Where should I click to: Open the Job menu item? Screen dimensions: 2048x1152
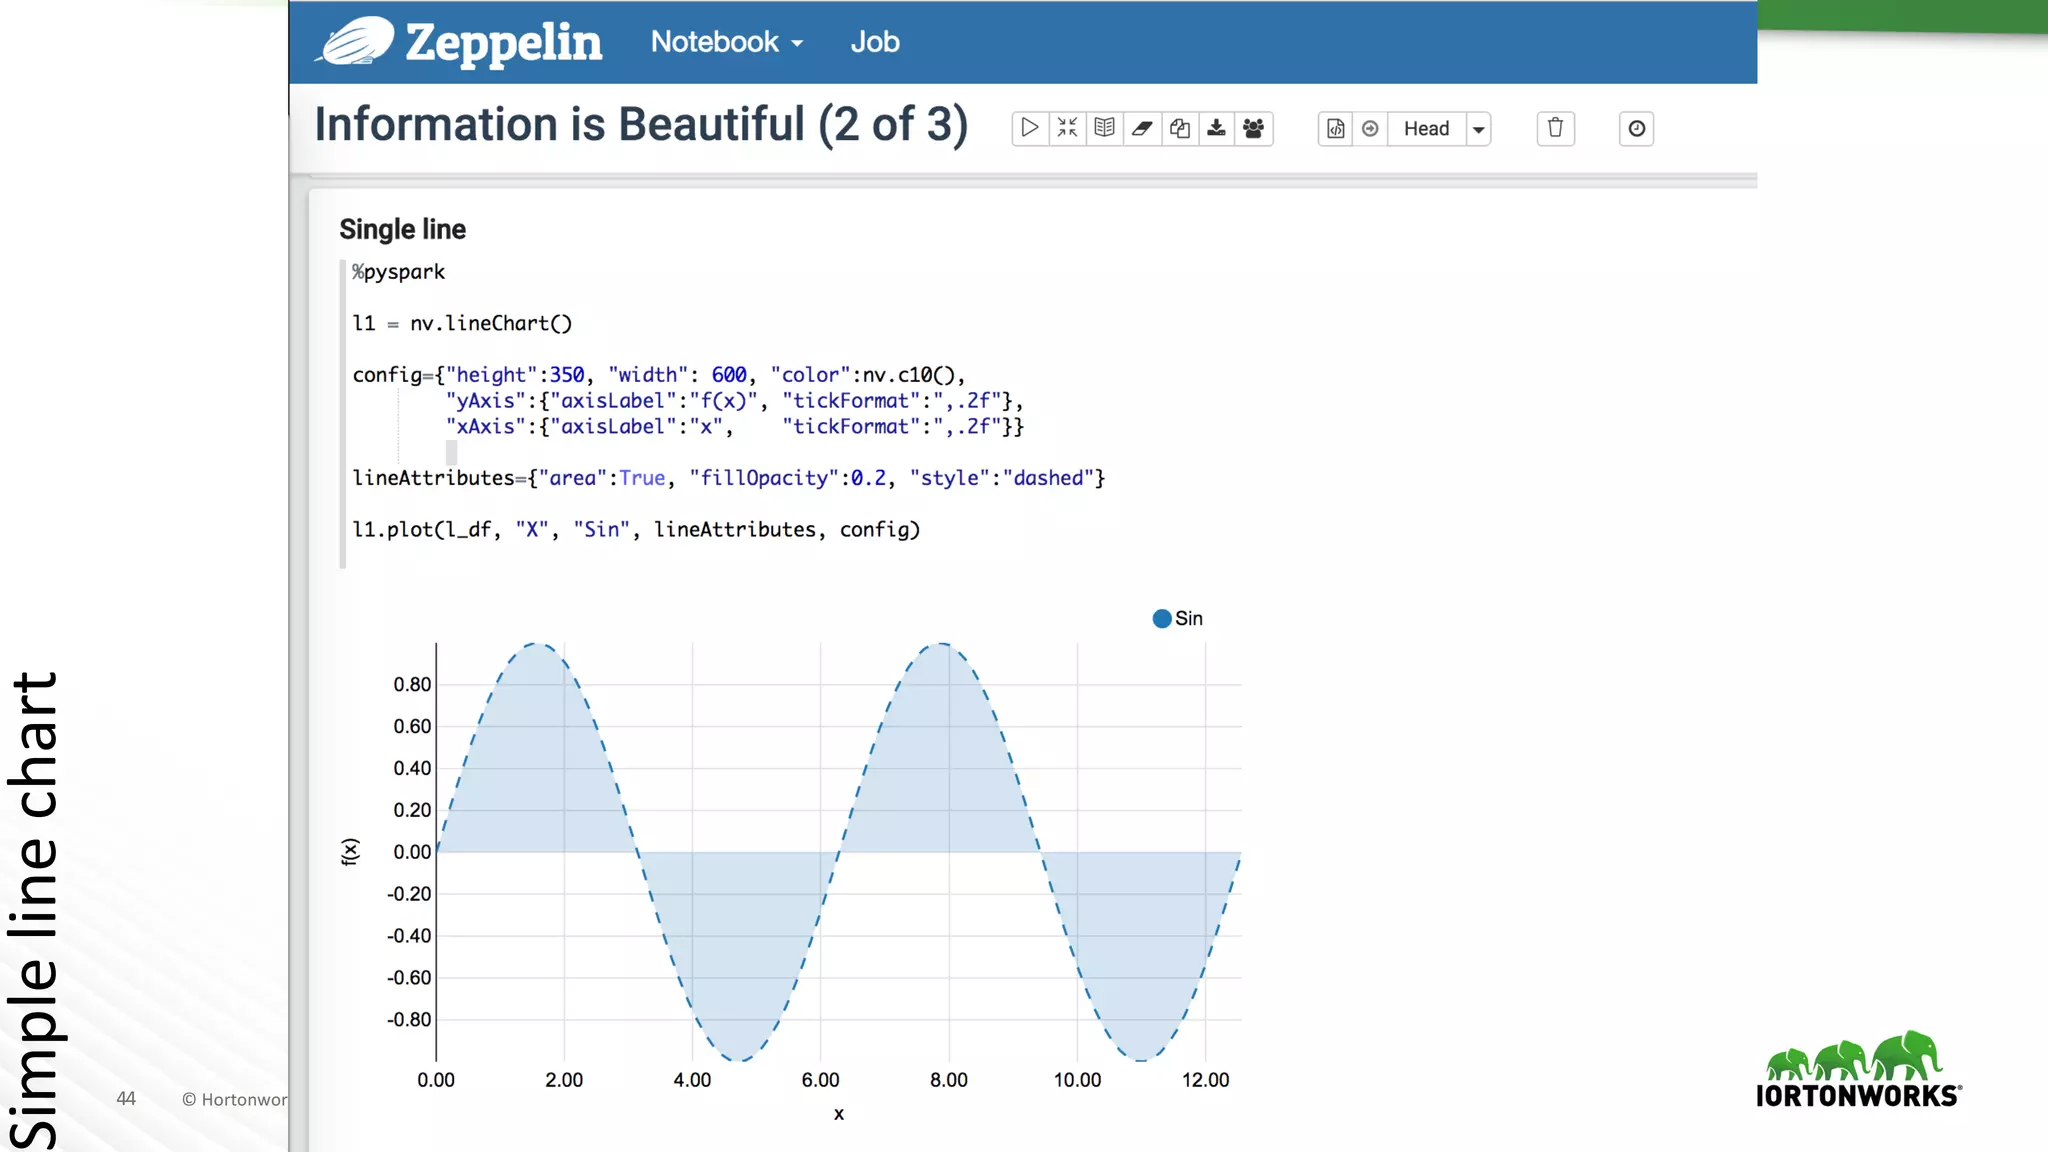(875, 42)
